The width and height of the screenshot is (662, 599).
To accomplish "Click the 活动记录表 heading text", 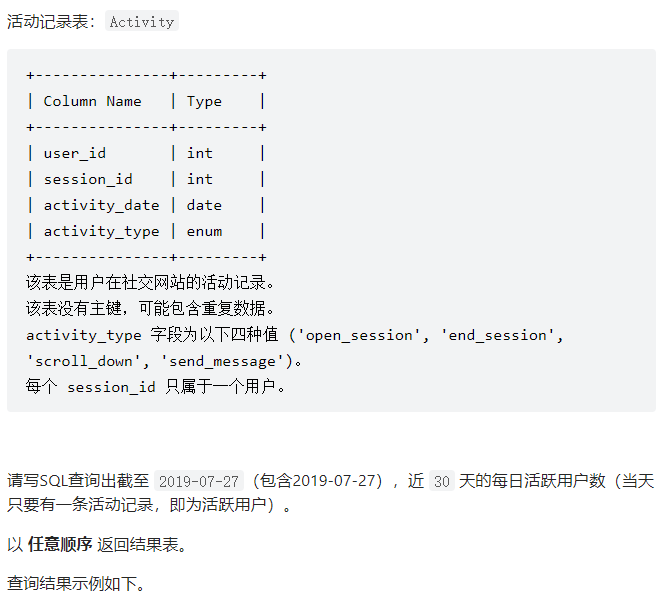I will coord(48,22).
